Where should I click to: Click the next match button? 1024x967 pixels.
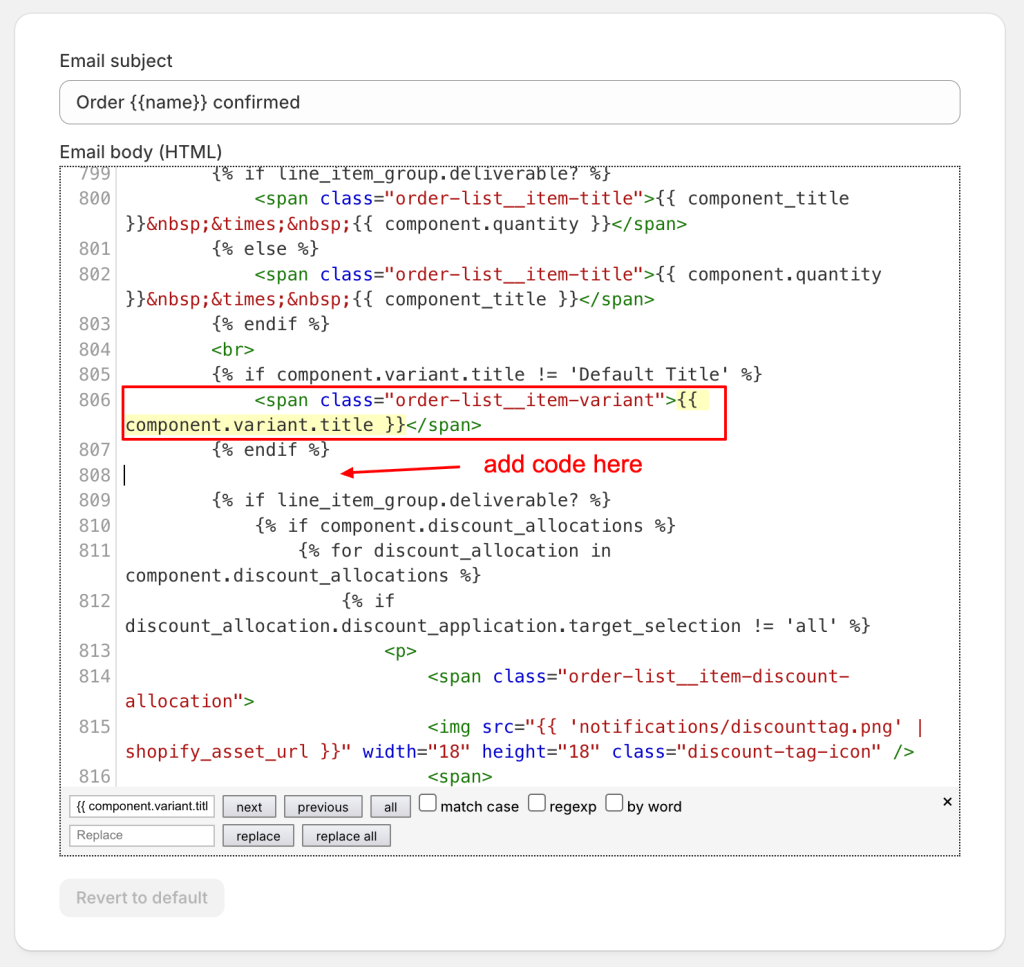(x=249, y=807)
